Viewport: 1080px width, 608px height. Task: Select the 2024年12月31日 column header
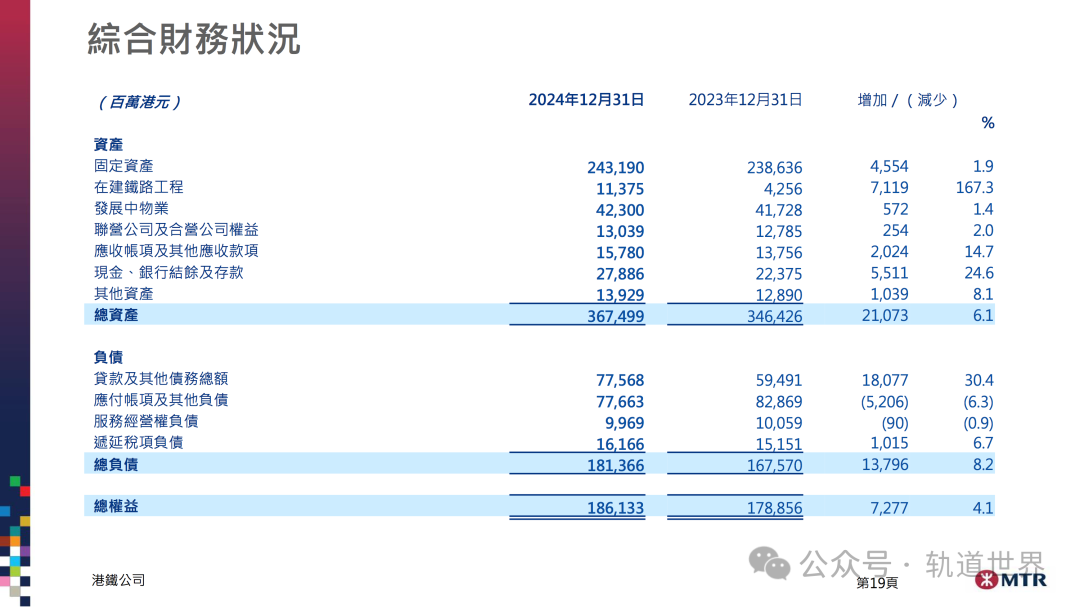point(586,100)
